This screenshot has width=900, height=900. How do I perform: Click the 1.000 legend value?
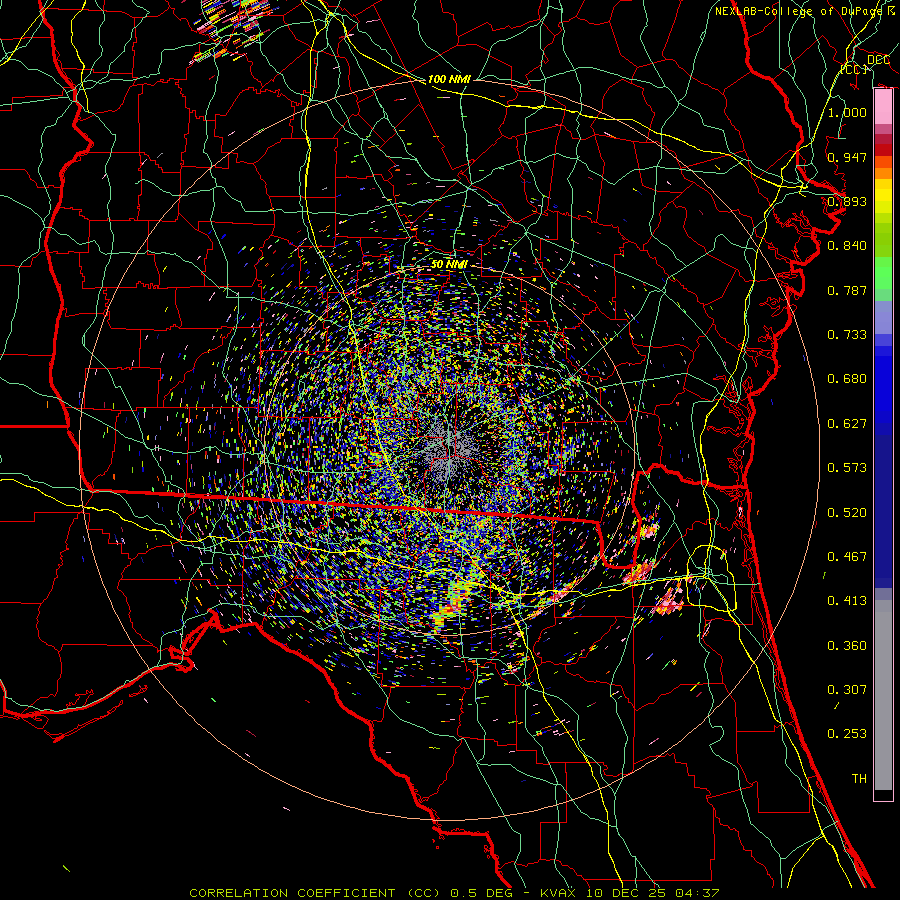pos(847,112)
